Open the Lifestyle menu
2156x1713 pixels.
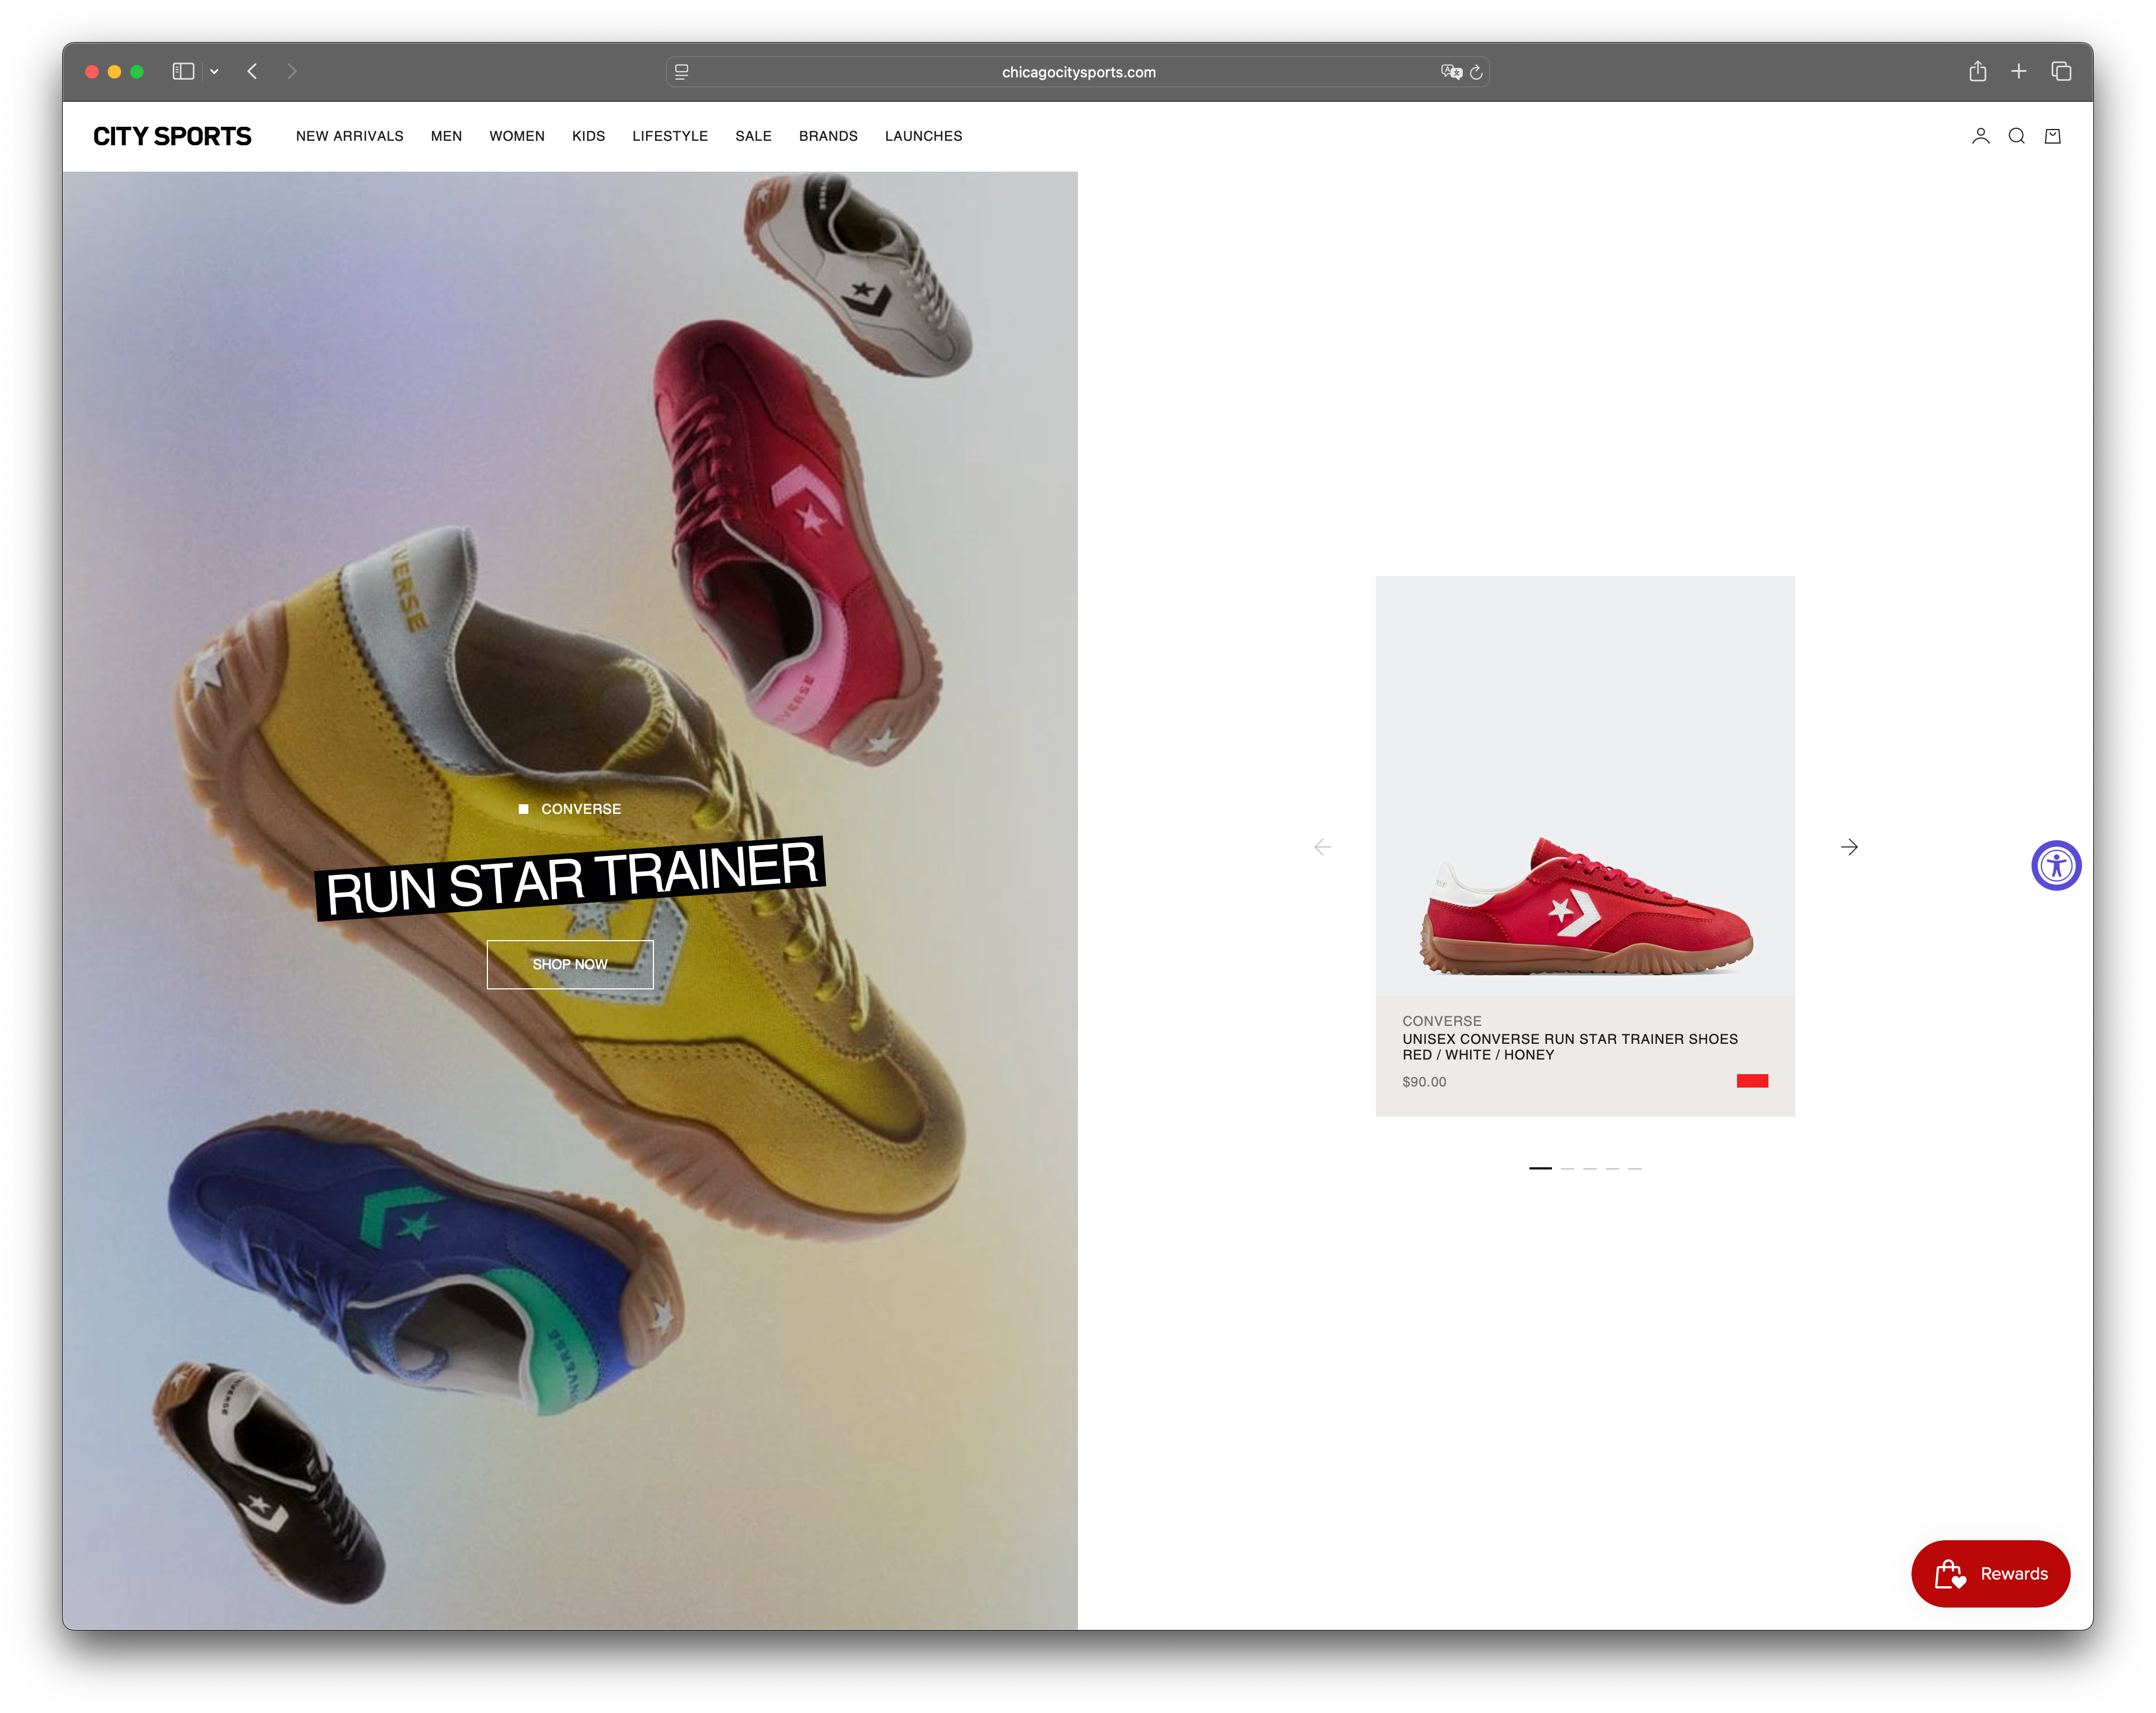670,136
